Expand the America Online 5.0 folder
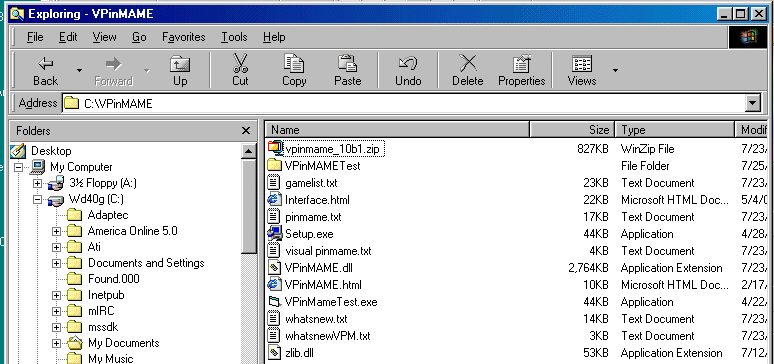This screenshot has width=774, height=364. [x=56, y=231]
